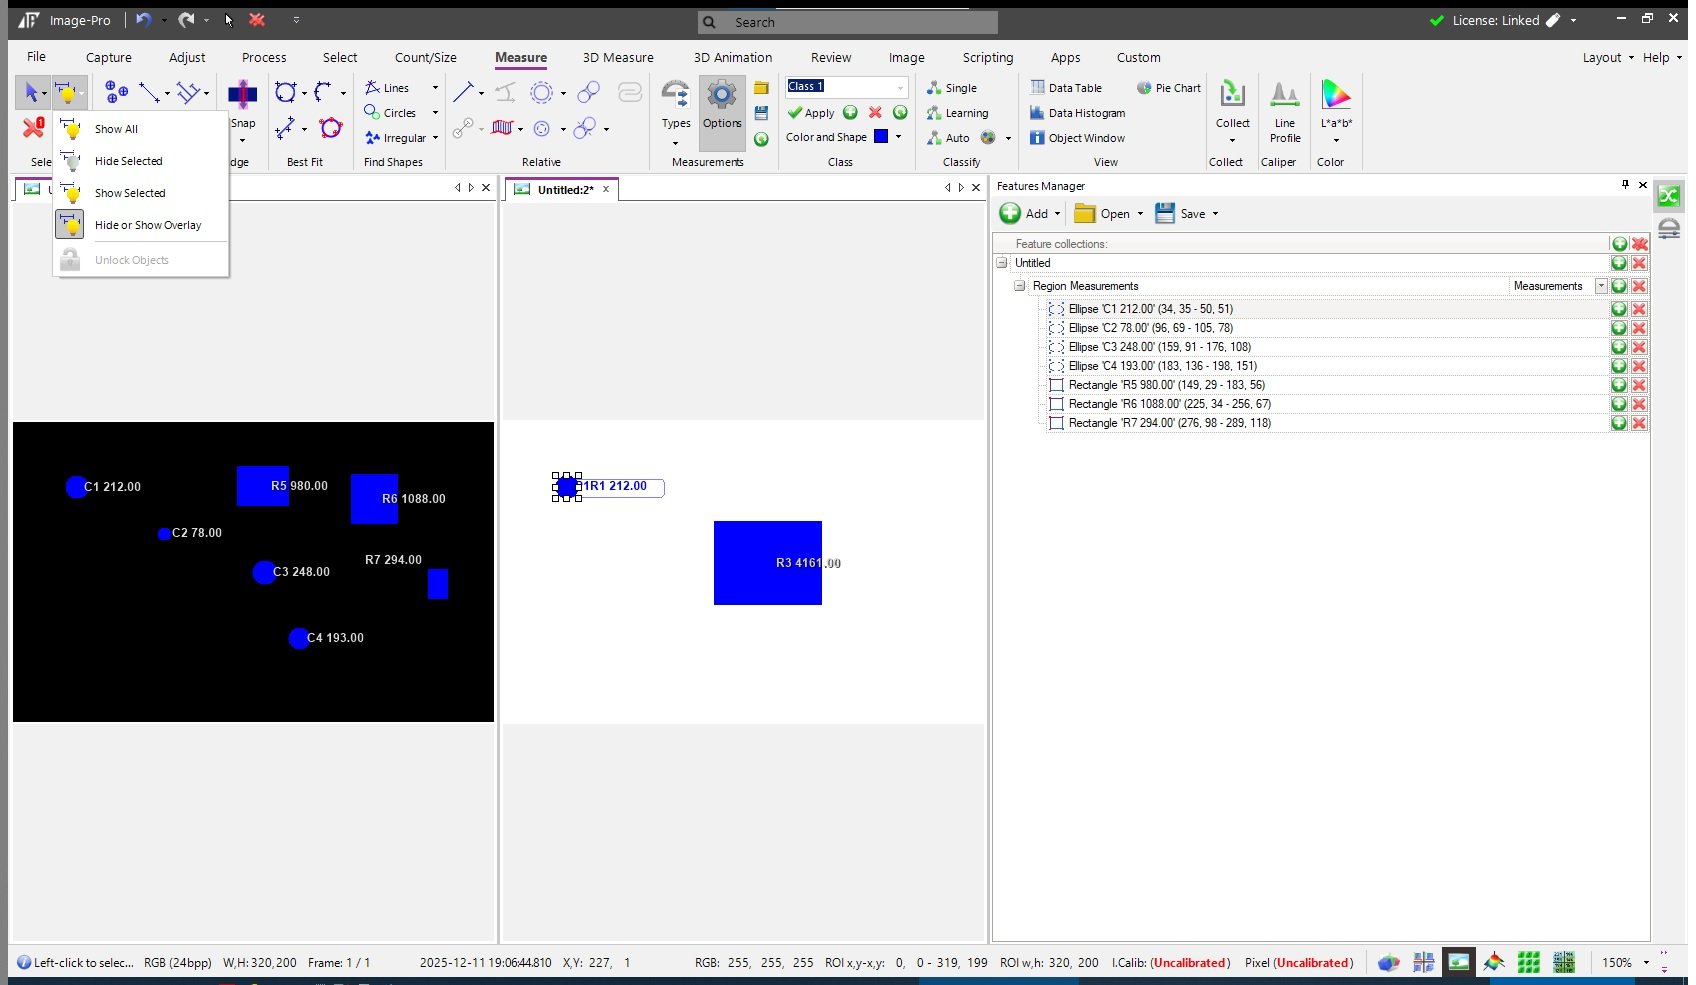Click the redo arrow in title bar

pyautogui.click(x=186, y=20)
